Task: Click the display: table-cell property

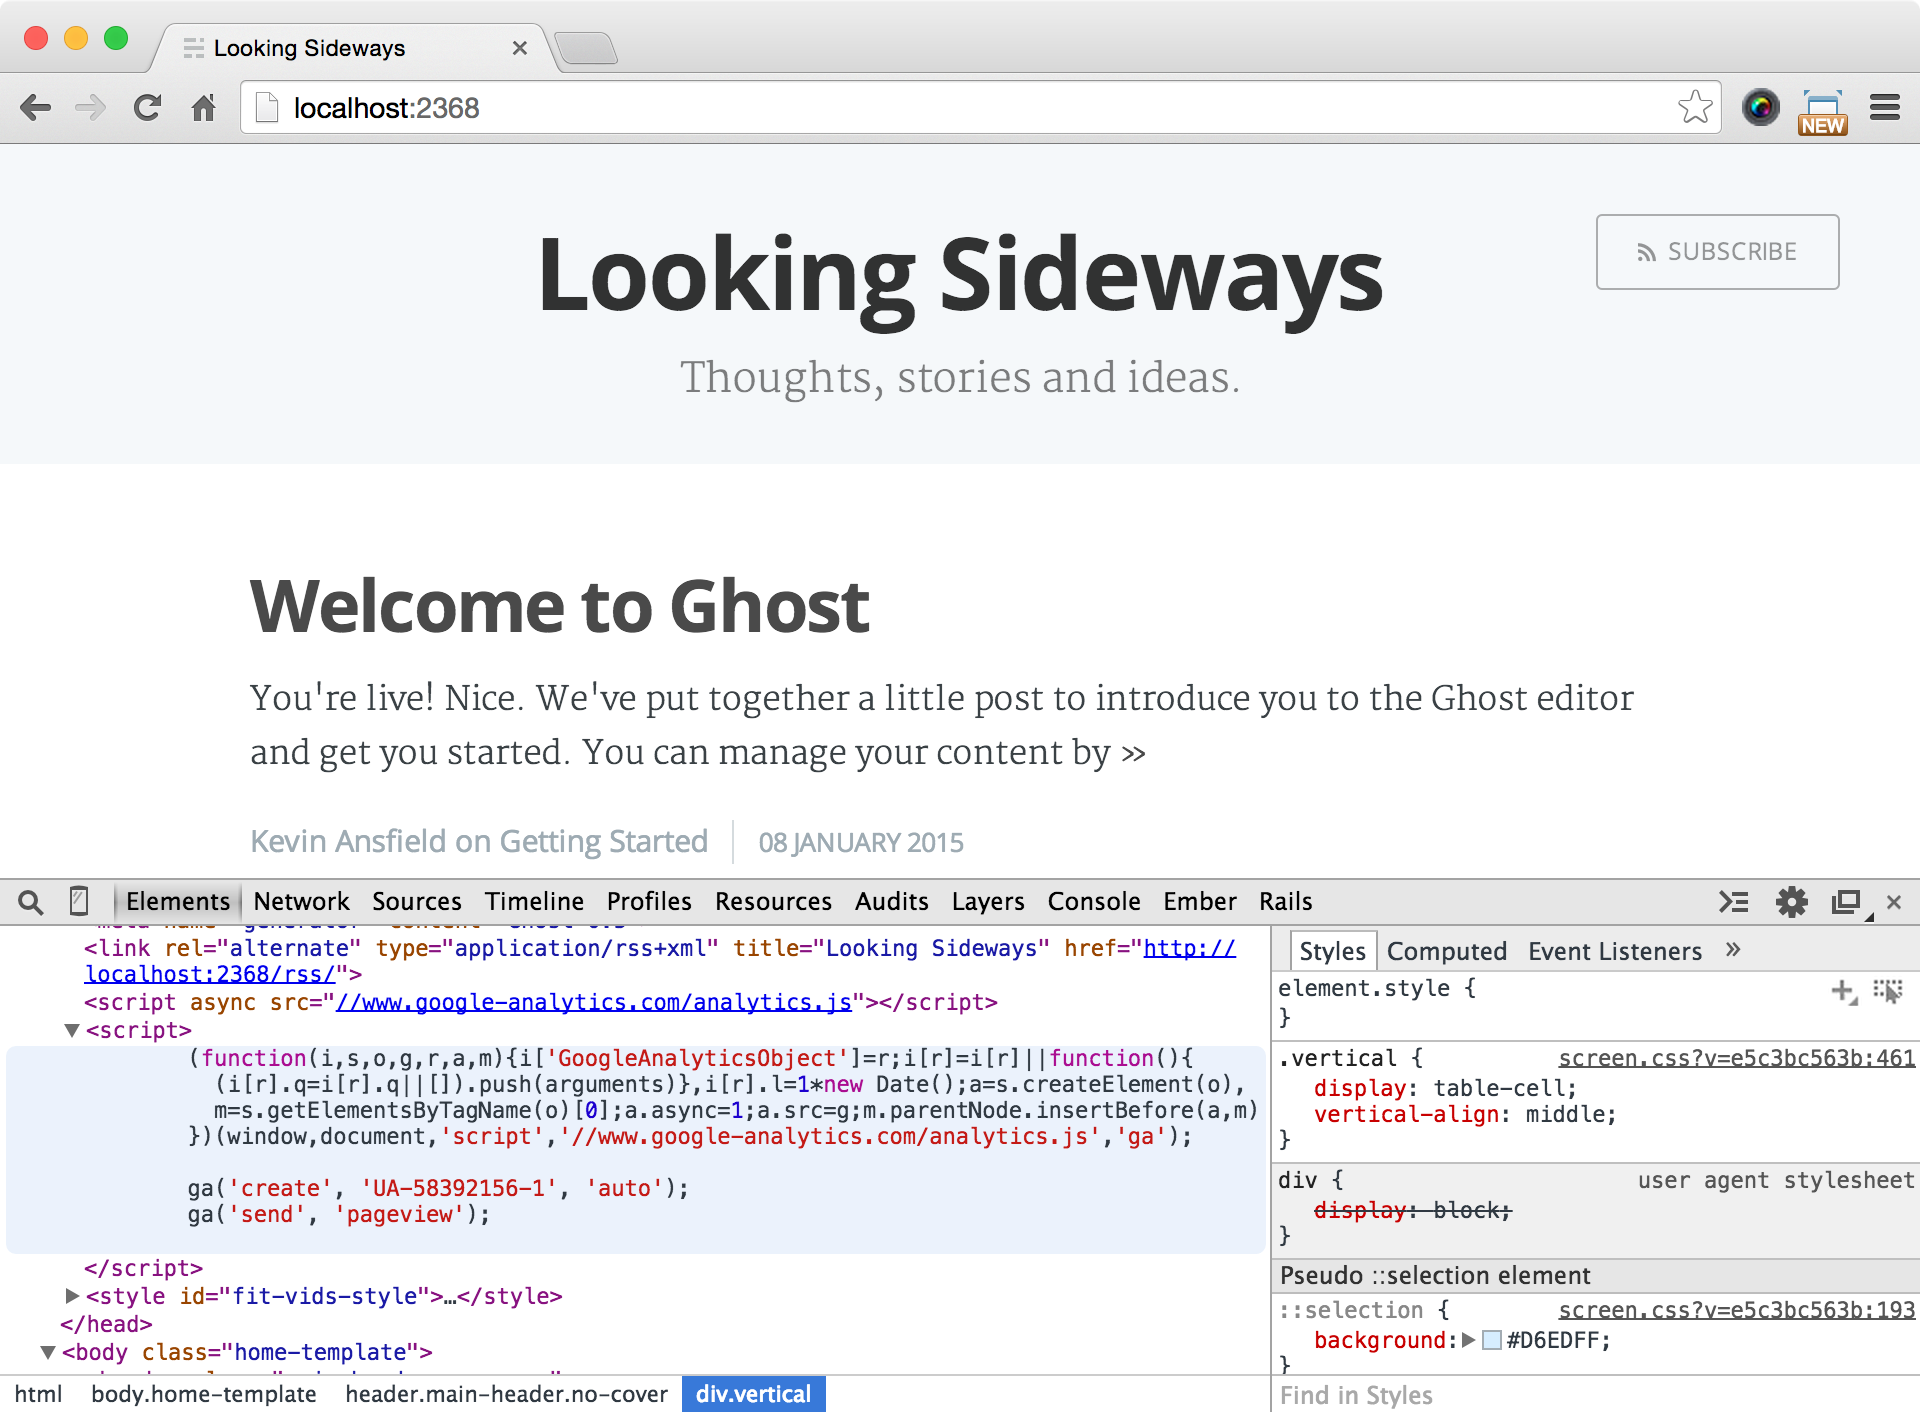Action: tap(1444, 1088)
